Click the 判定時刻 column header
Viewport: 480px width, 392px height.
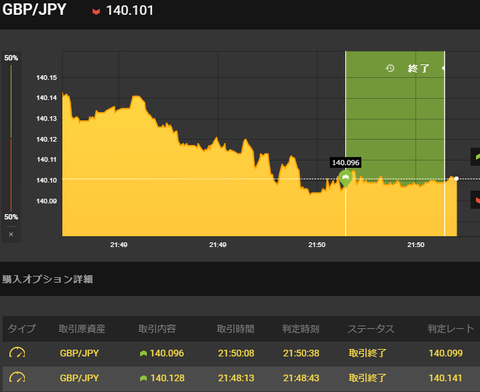pos(301,329)
